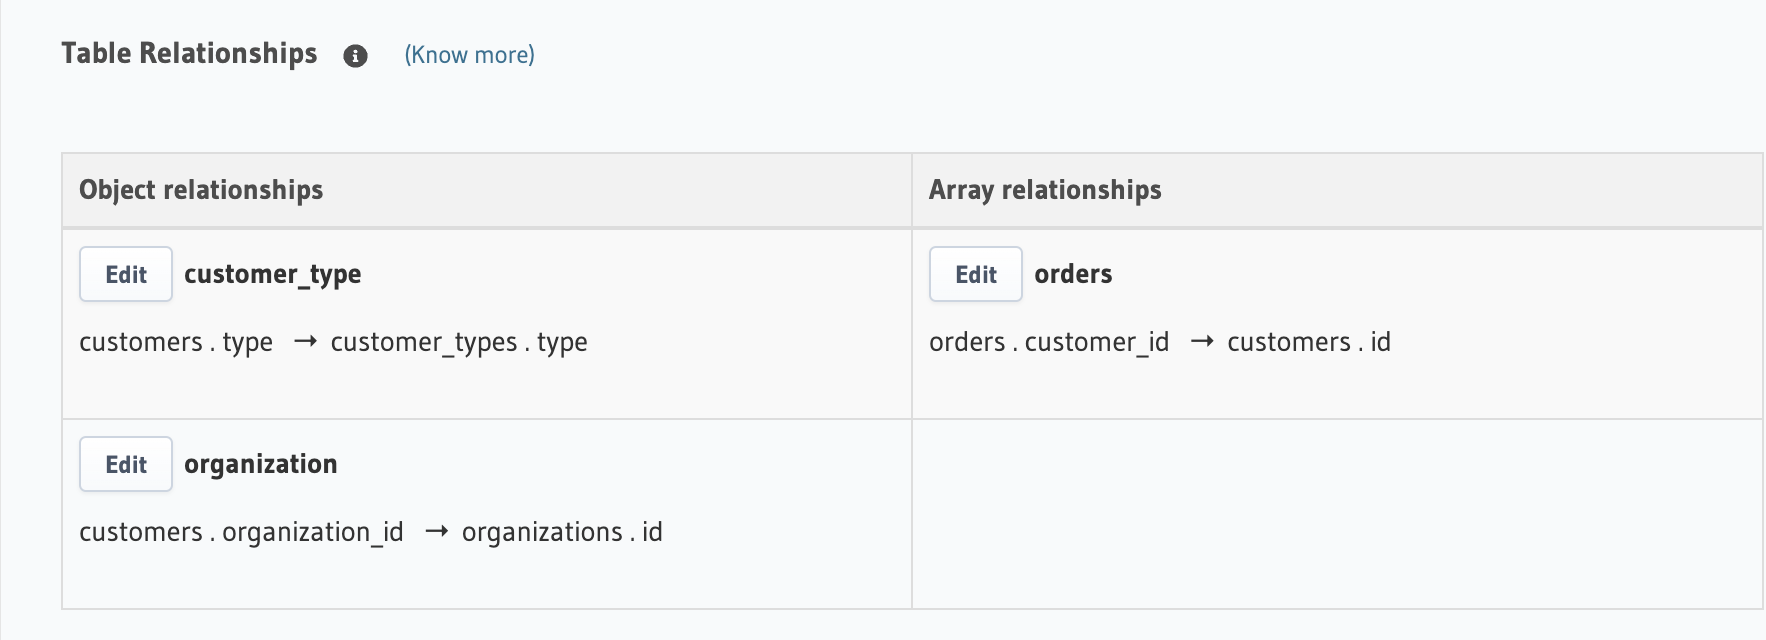The image size is (1766, 640).
Task: Edit the organization relationship
Action: 126,464
